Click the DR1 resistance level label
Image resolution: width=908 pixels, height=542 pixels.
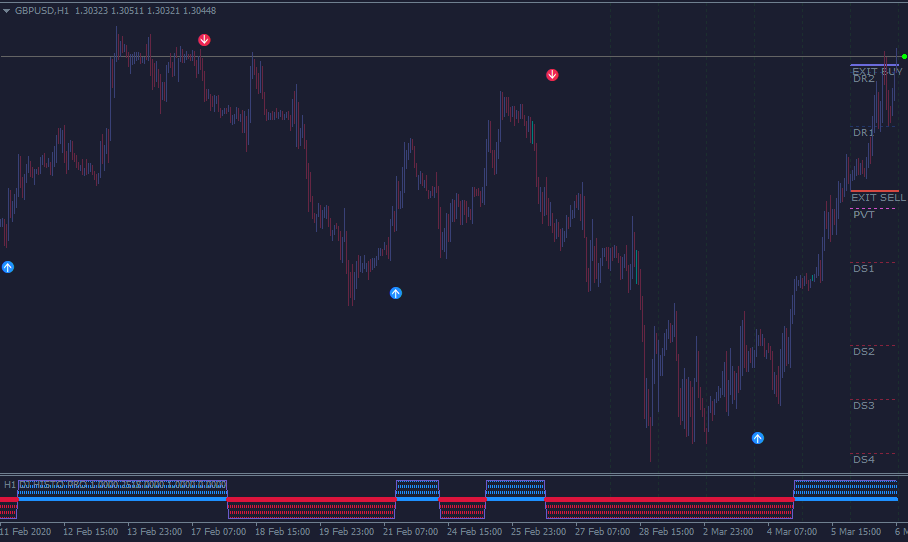coord(863,133)
